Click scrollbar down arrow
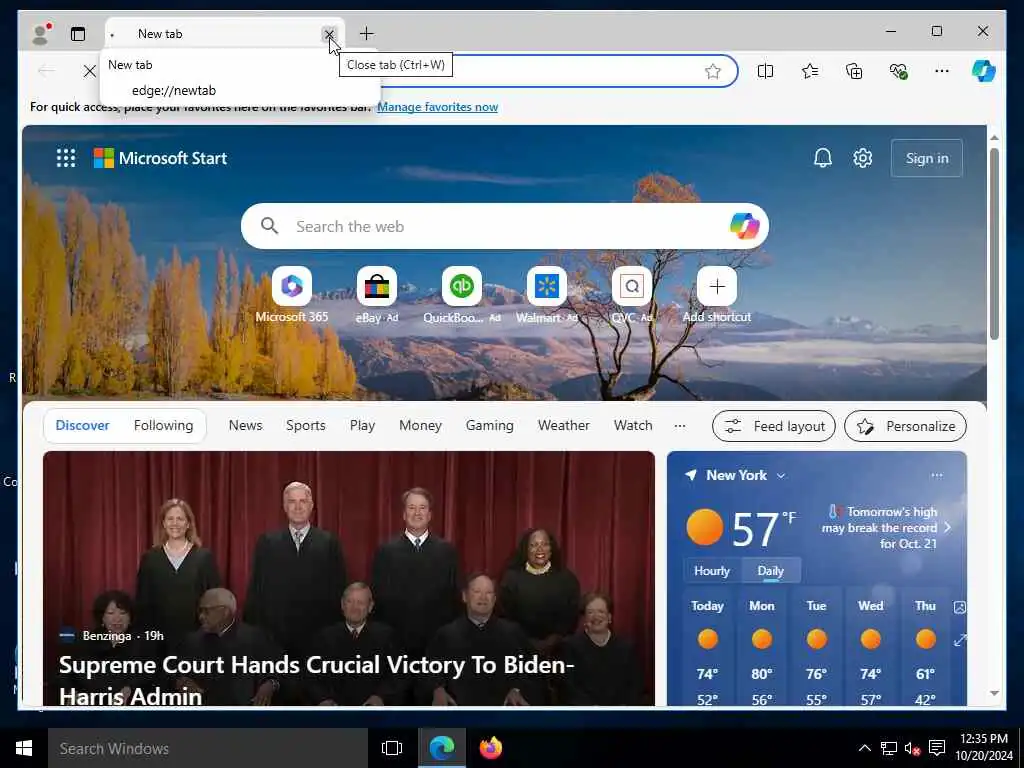 tap(994, 694)
